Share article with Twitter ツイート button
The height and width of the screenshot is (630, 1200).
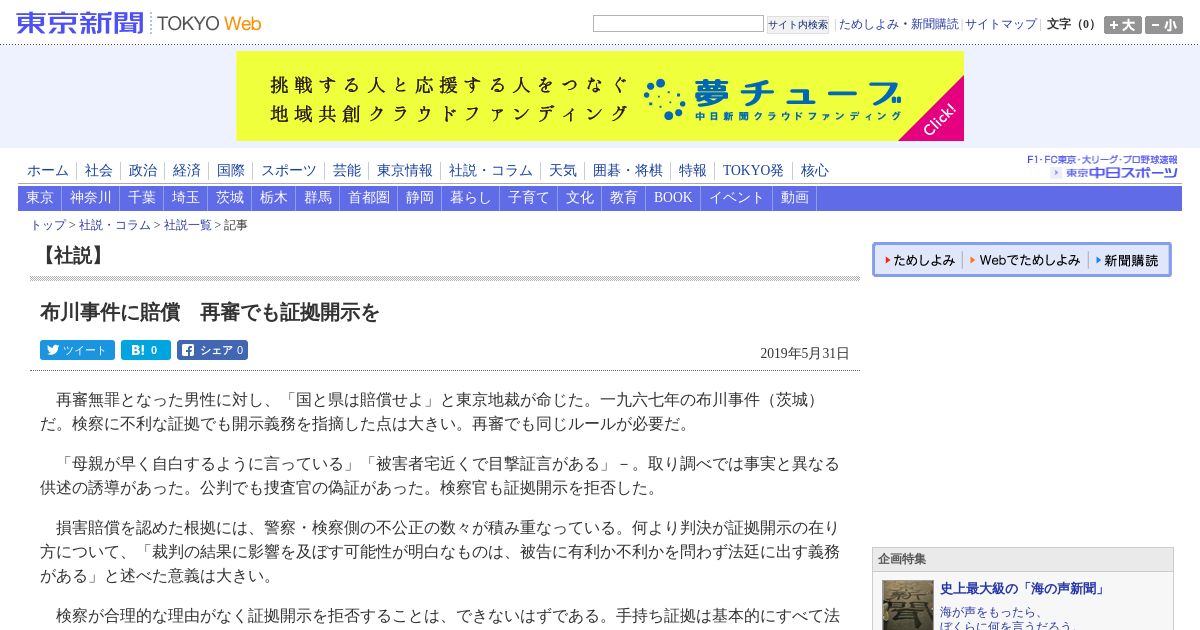pyautogui.click(x=77, y=350)
